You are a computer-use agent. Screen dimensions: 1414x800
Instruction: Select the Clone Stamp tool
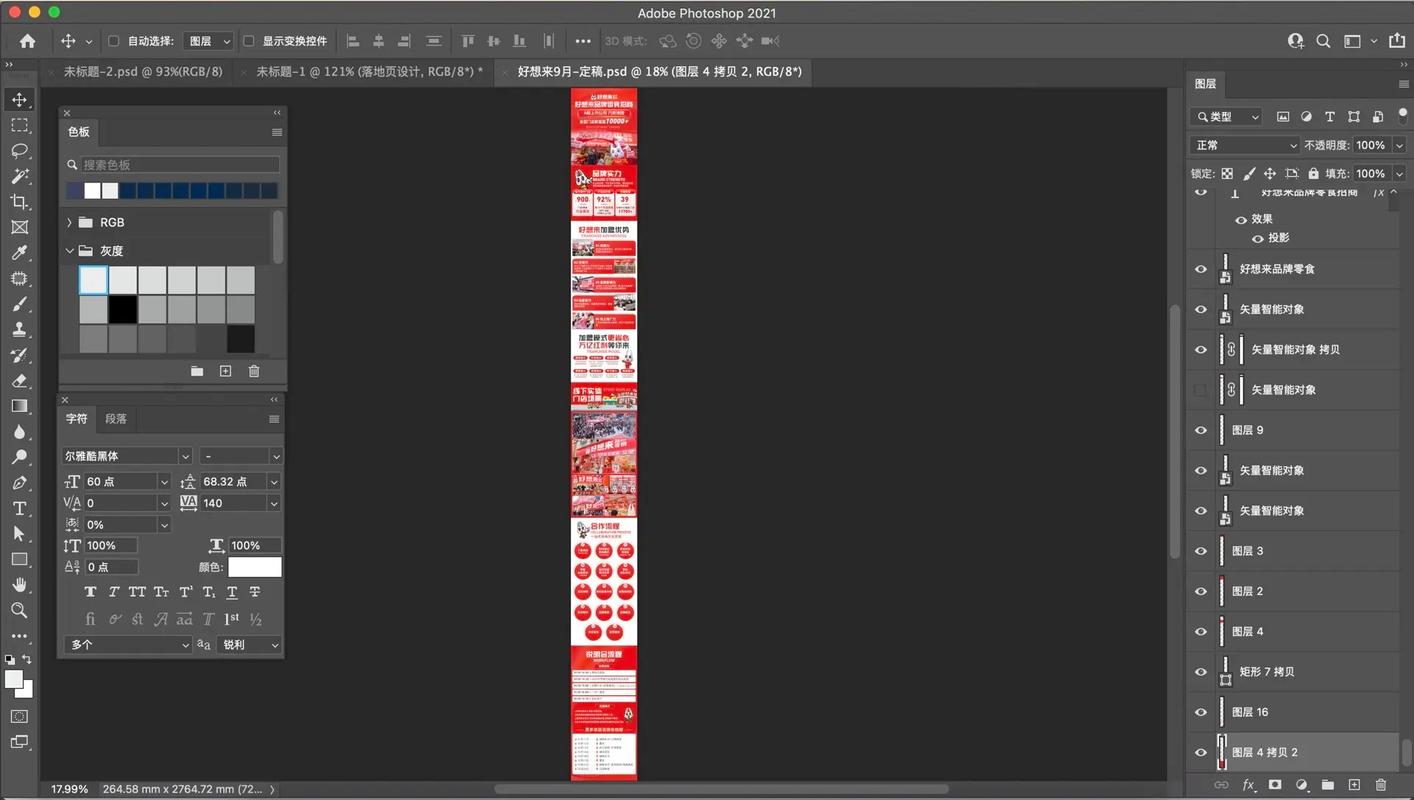tap(19, 329)
